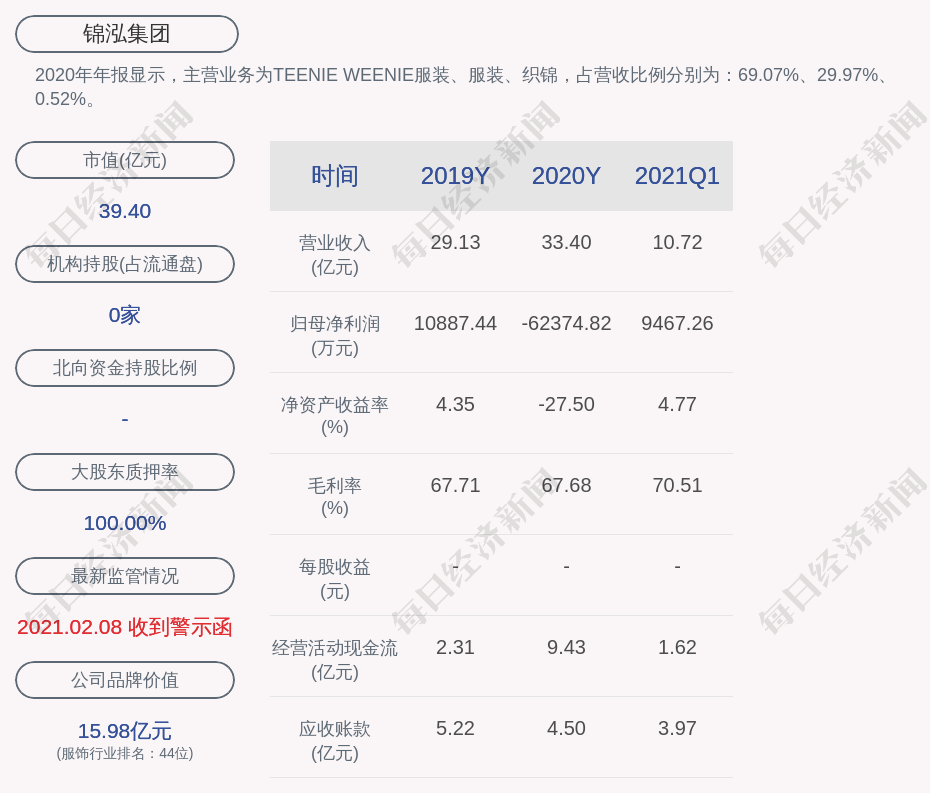Select the 最新监管情况 label pill

[x=125, y=576]
